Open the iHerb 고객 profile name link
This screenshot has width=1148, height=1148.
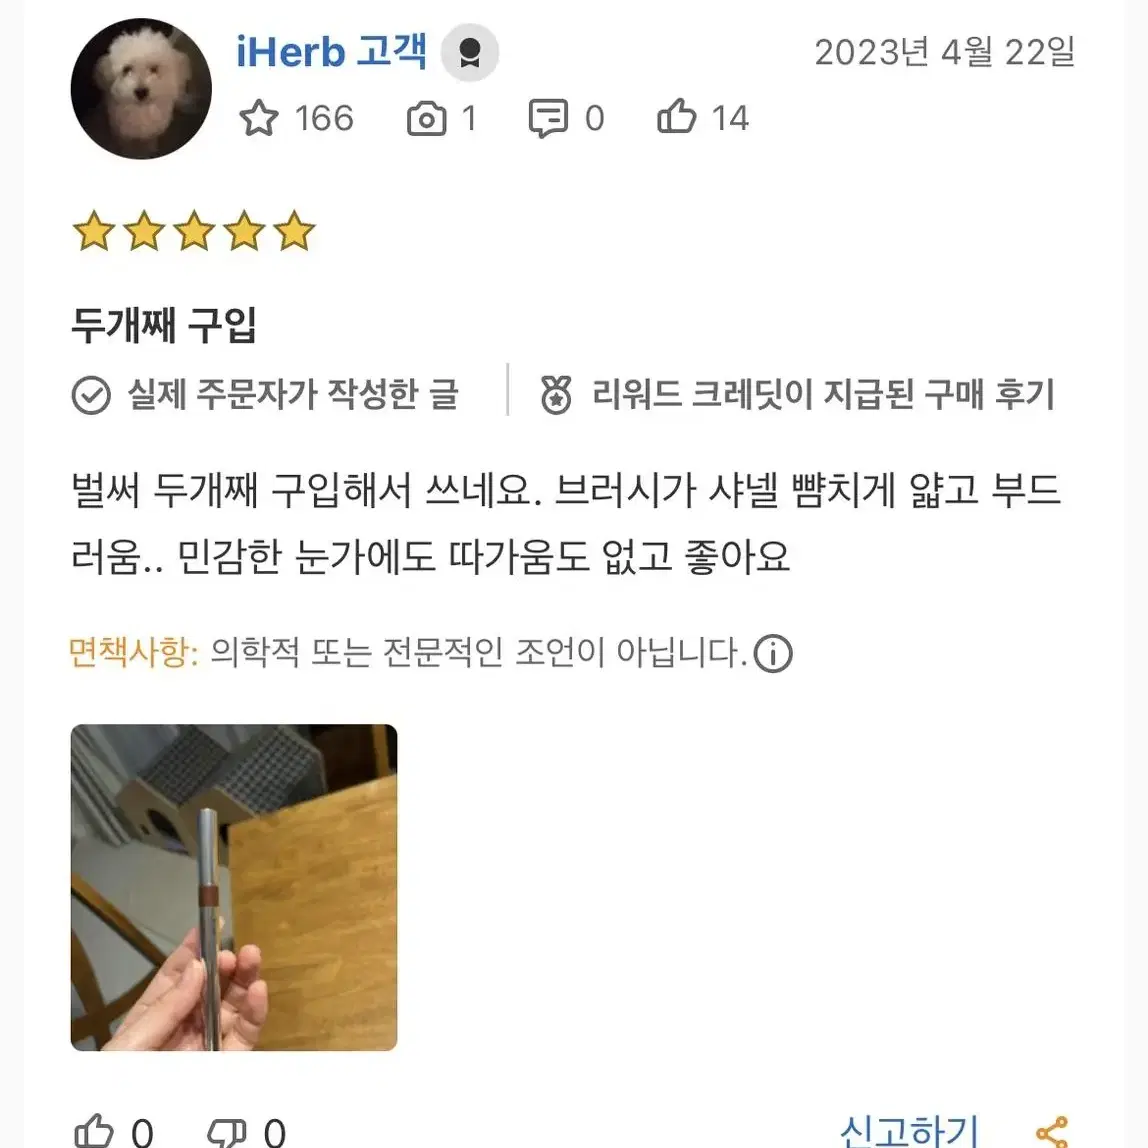(x=331, y=52)
